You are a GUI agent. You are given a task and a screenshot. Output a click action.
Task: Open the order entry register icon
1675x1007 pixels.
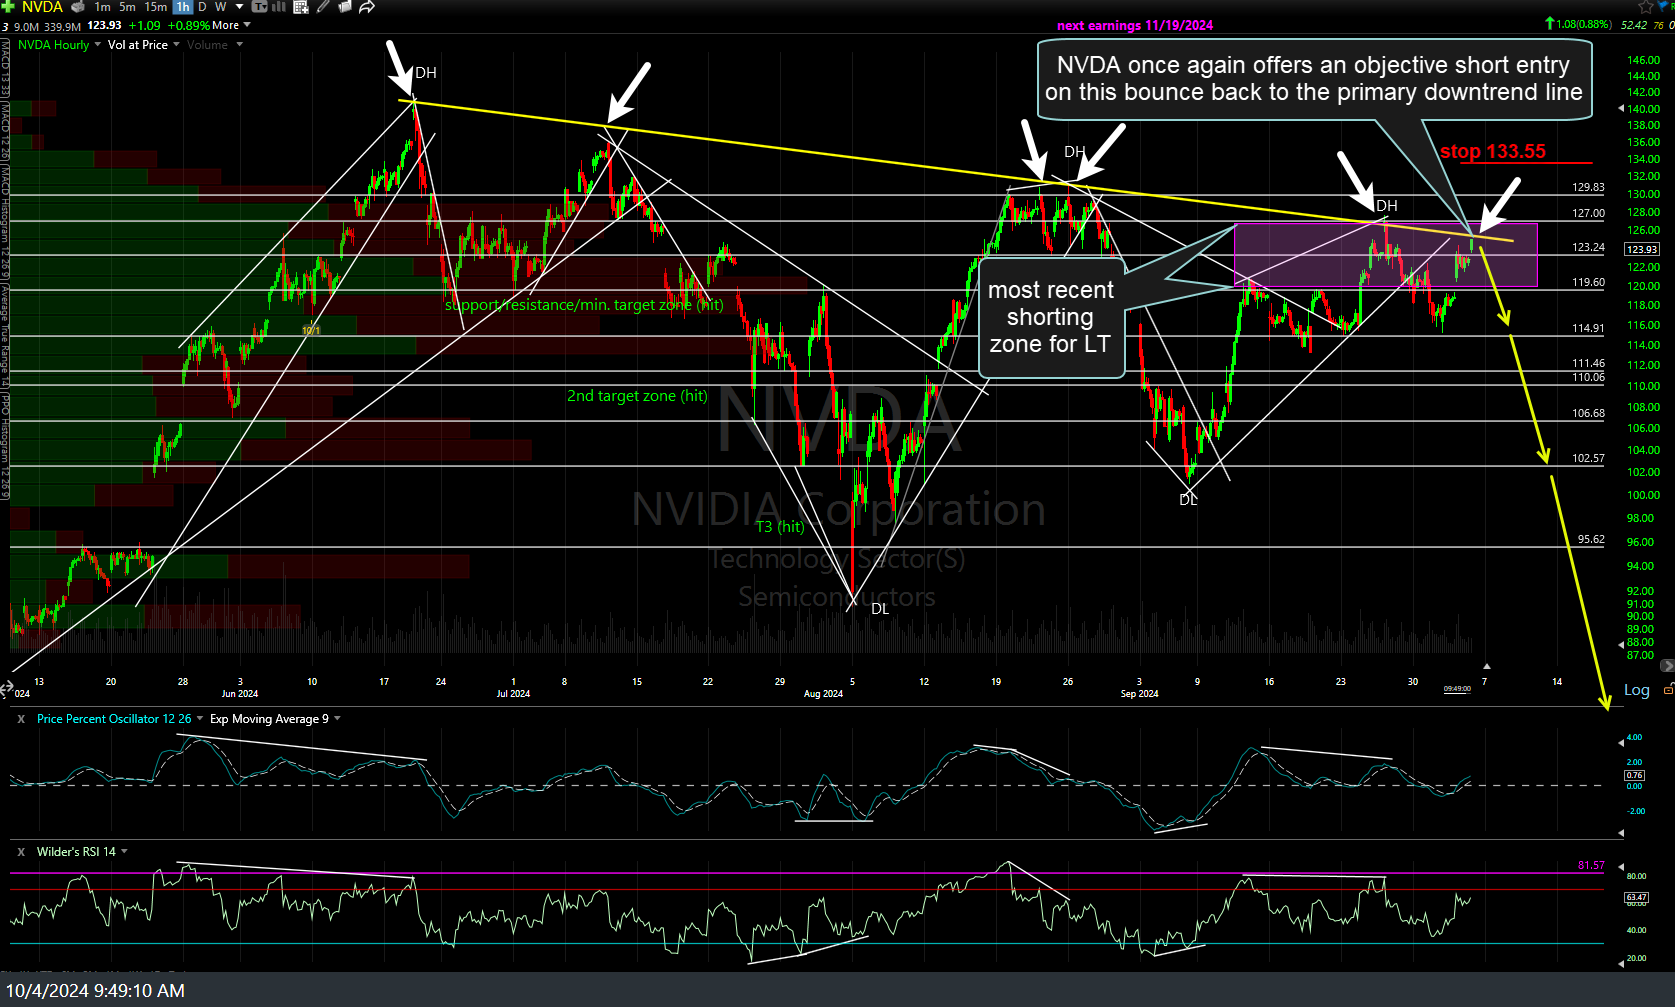[x=77, y=7]
